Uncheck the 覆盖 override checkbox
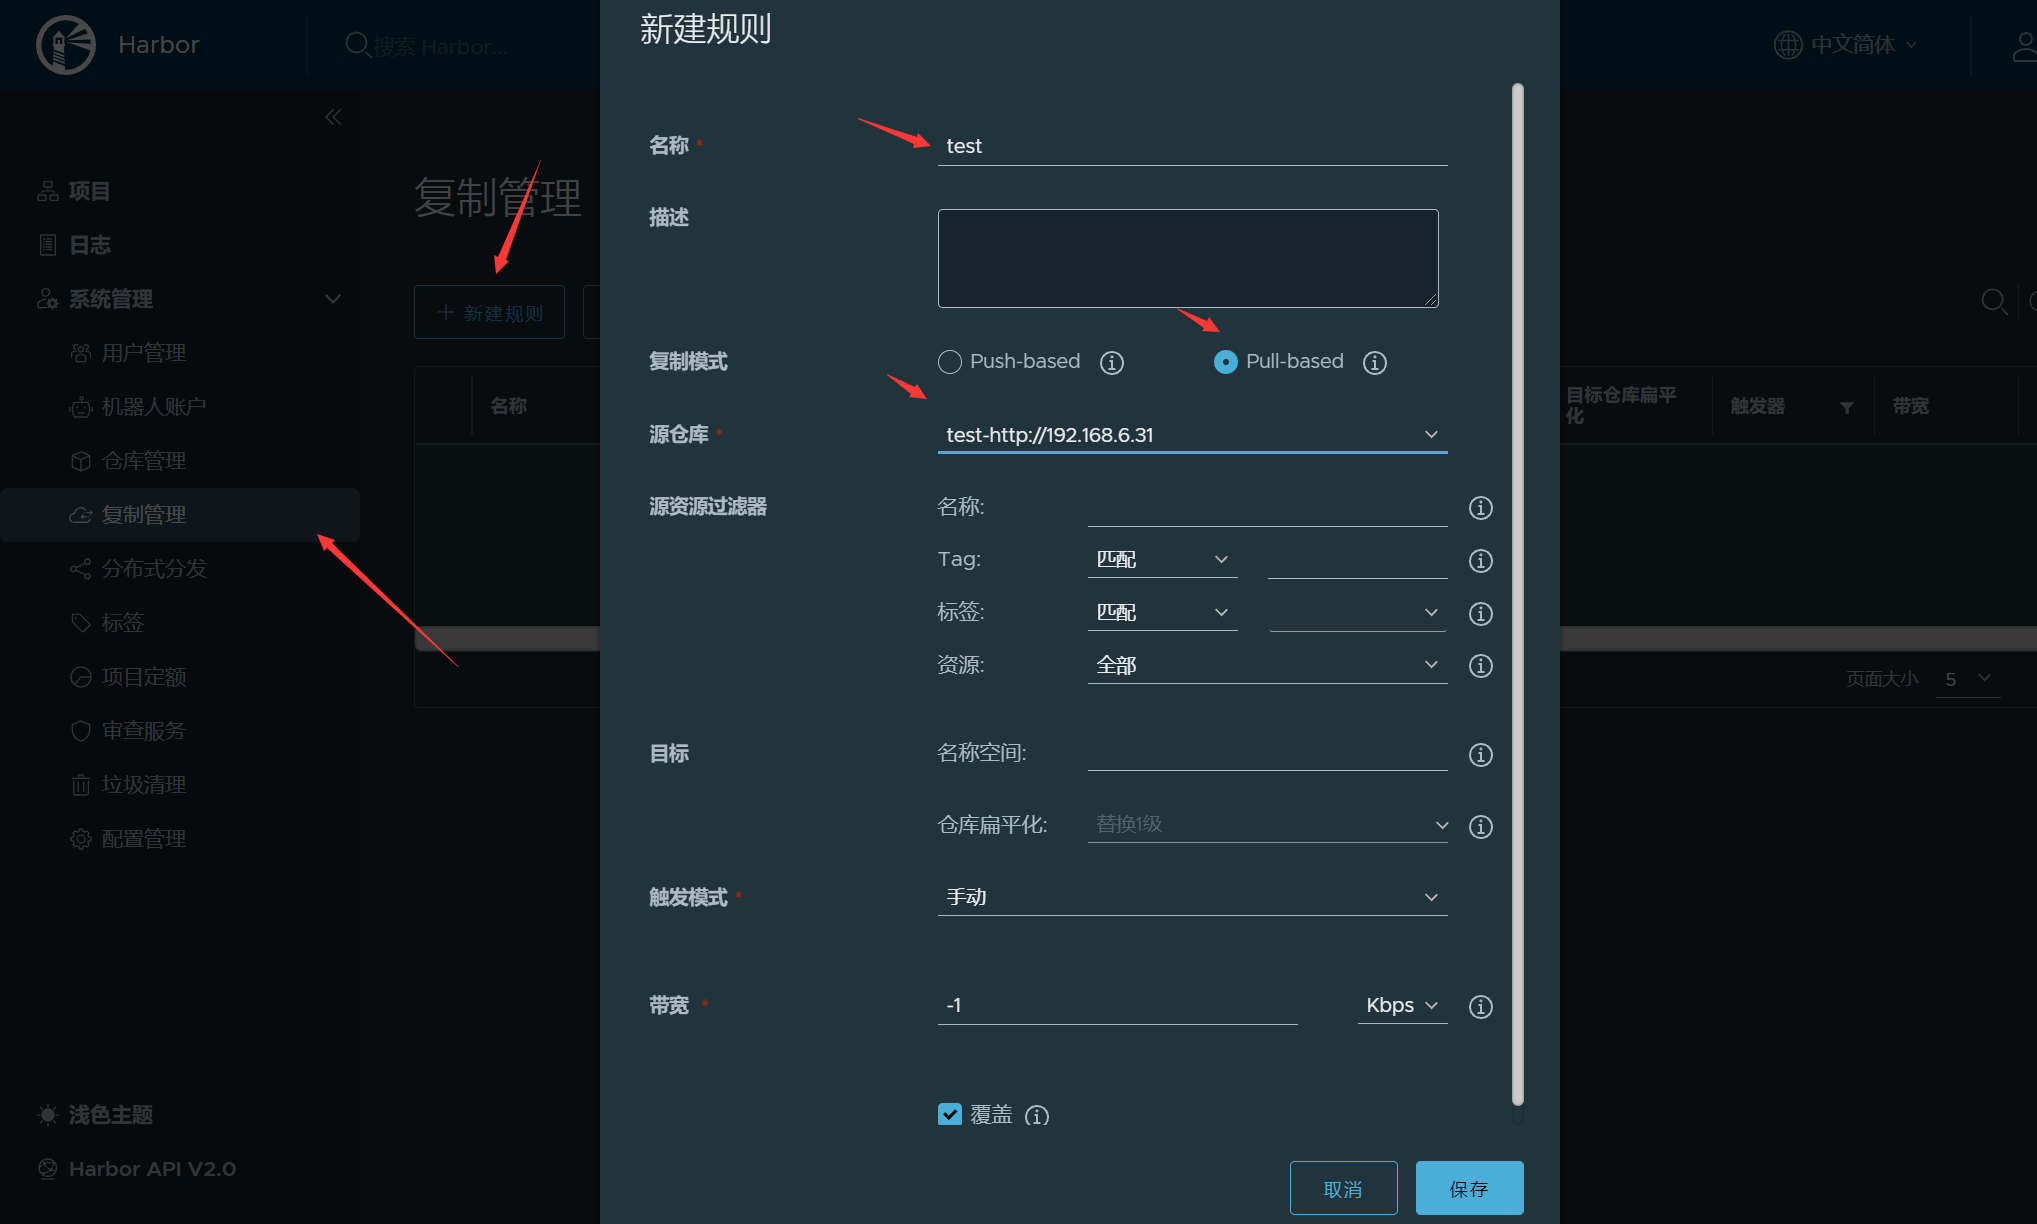This screenshot has height=1224, width=2037. (950, 1114)
